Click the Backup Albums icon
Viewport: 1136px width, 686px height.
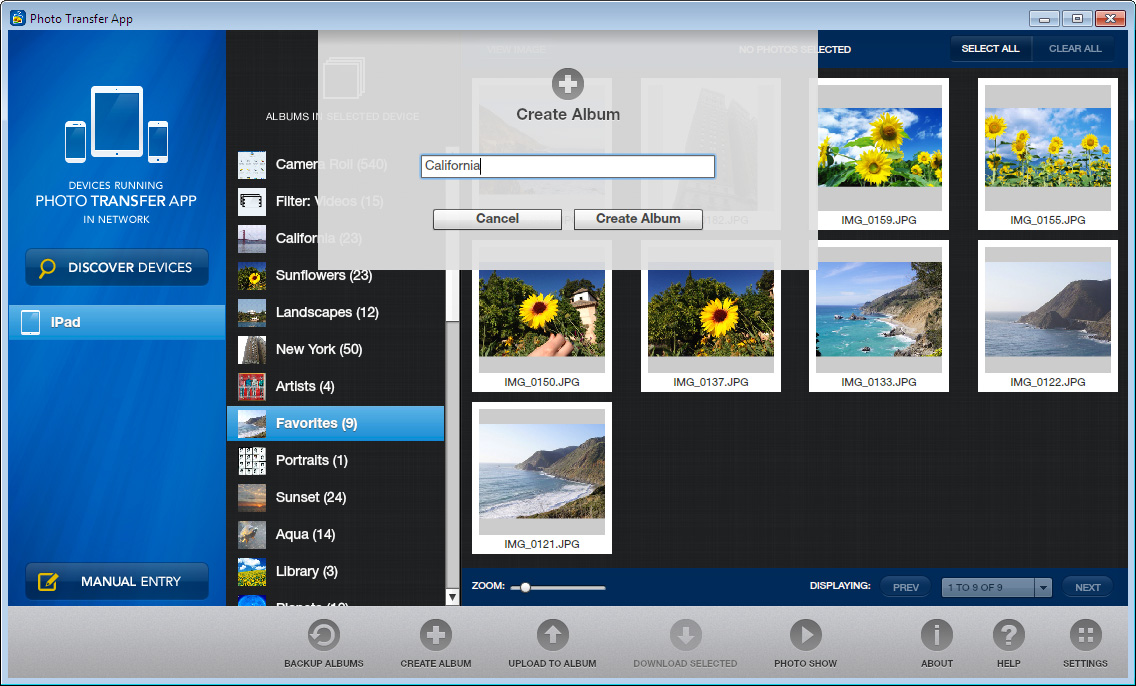click(323, 635)
